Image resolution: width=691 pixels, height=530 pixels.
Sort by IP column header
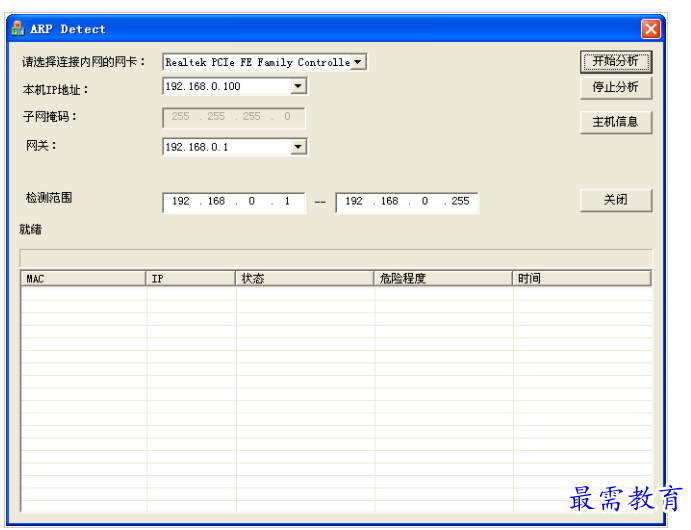(x=190, y=278)
